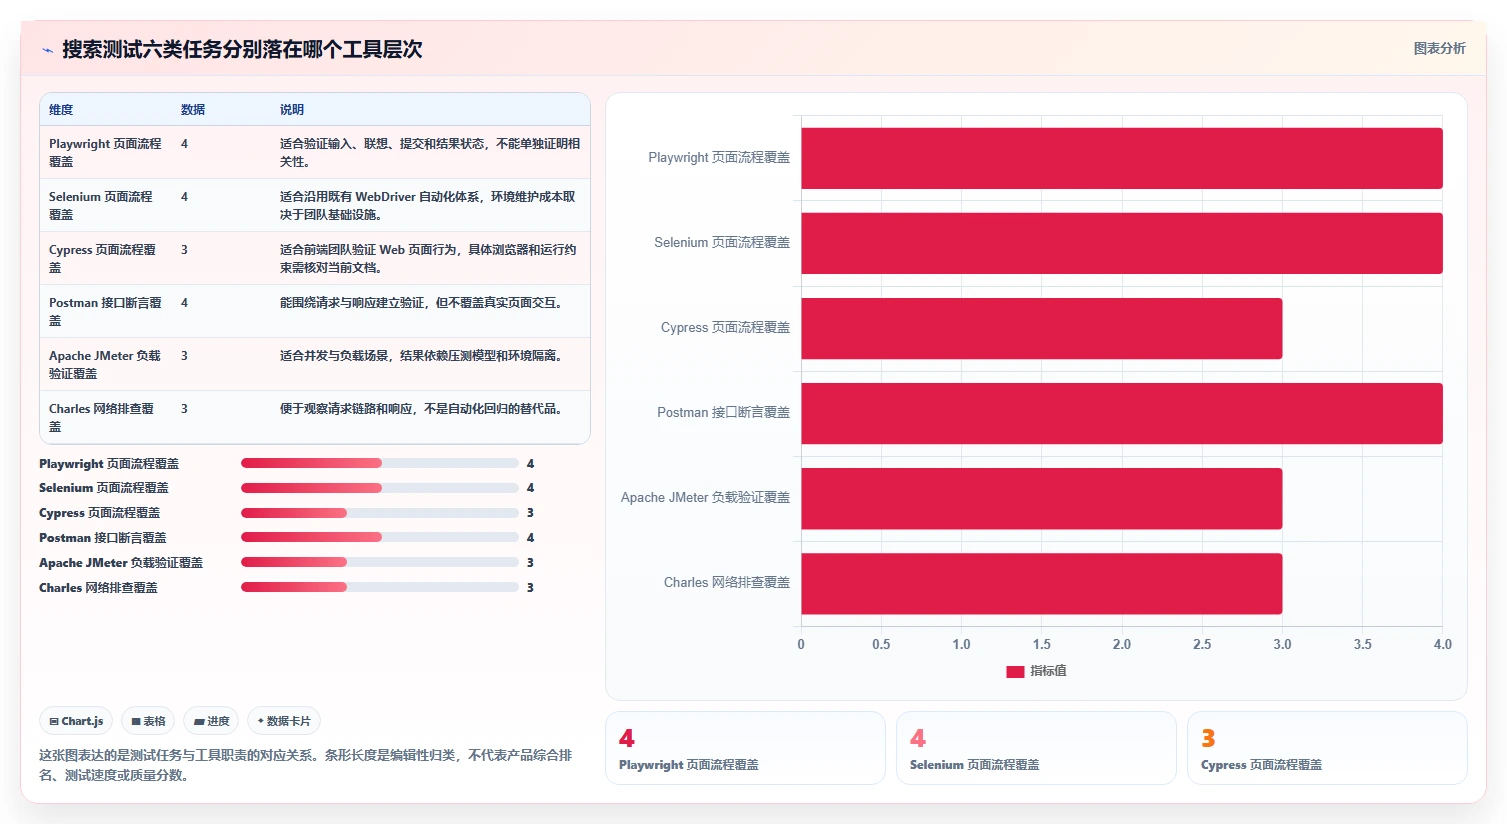
Task: Click the Apache JMeter progress bar
Action: click(x=380, y=562)
